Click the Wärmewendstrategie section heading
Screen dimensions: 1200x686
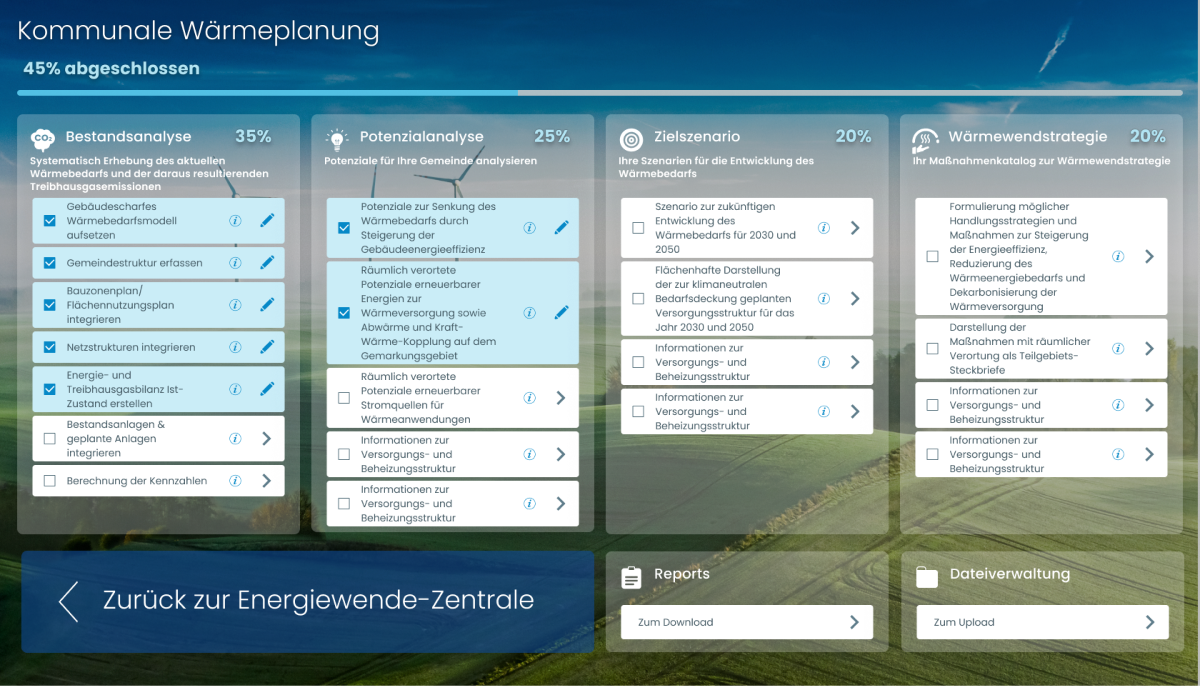(1028, 137)
